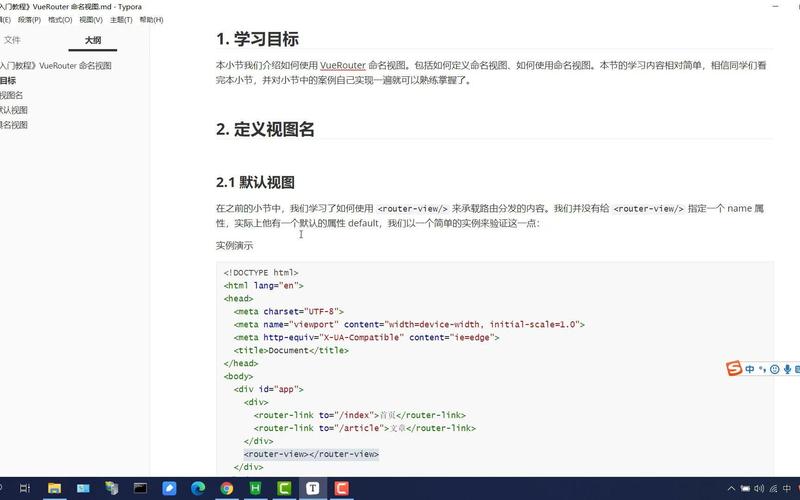Open the Sogou emoji smiley panel

click(x=774, y=369)
